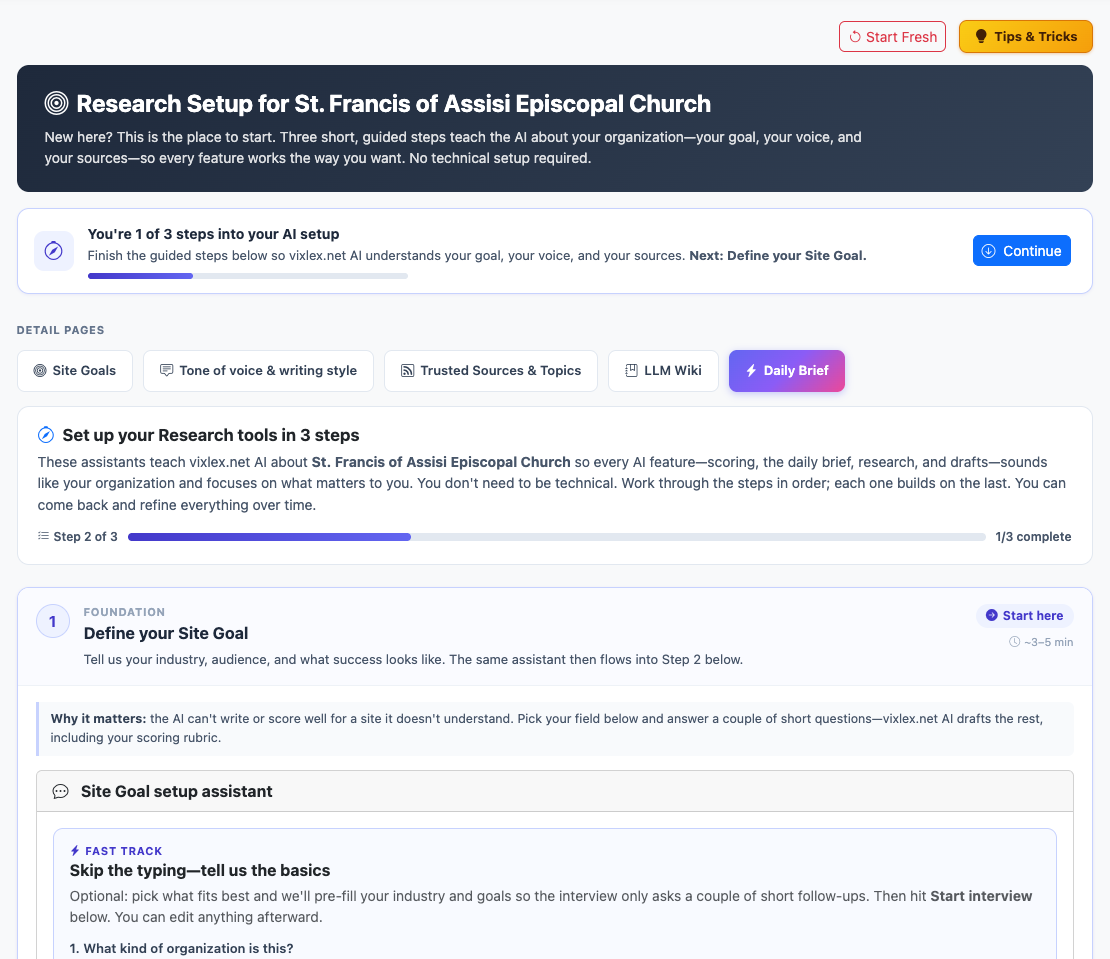Viewport: 1110px width, 959px height.
Task: Click the 'Skip the typing—tell us the basics' heading
Action: pos(200,871)
